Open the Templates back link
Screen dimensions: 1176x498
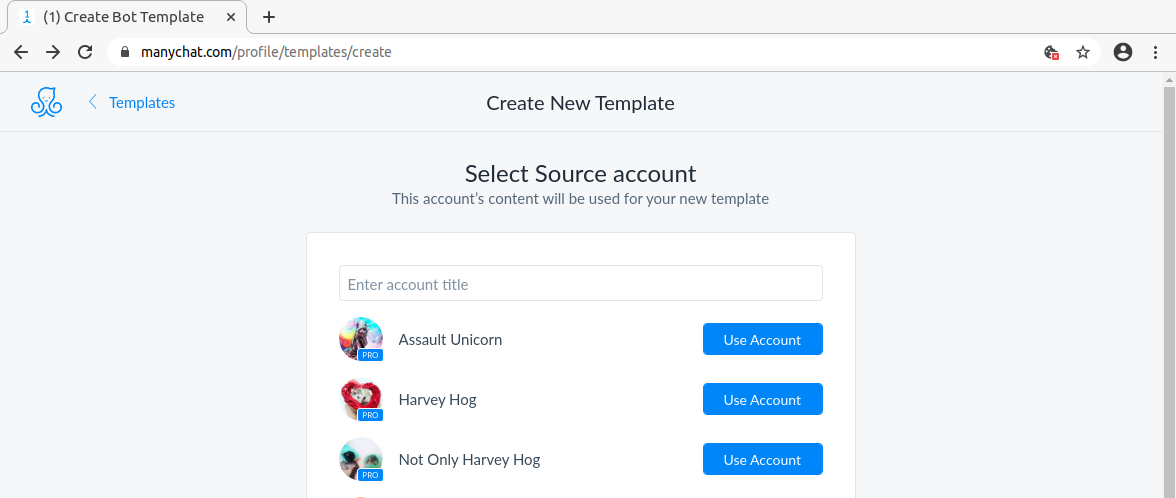[142, 103]
